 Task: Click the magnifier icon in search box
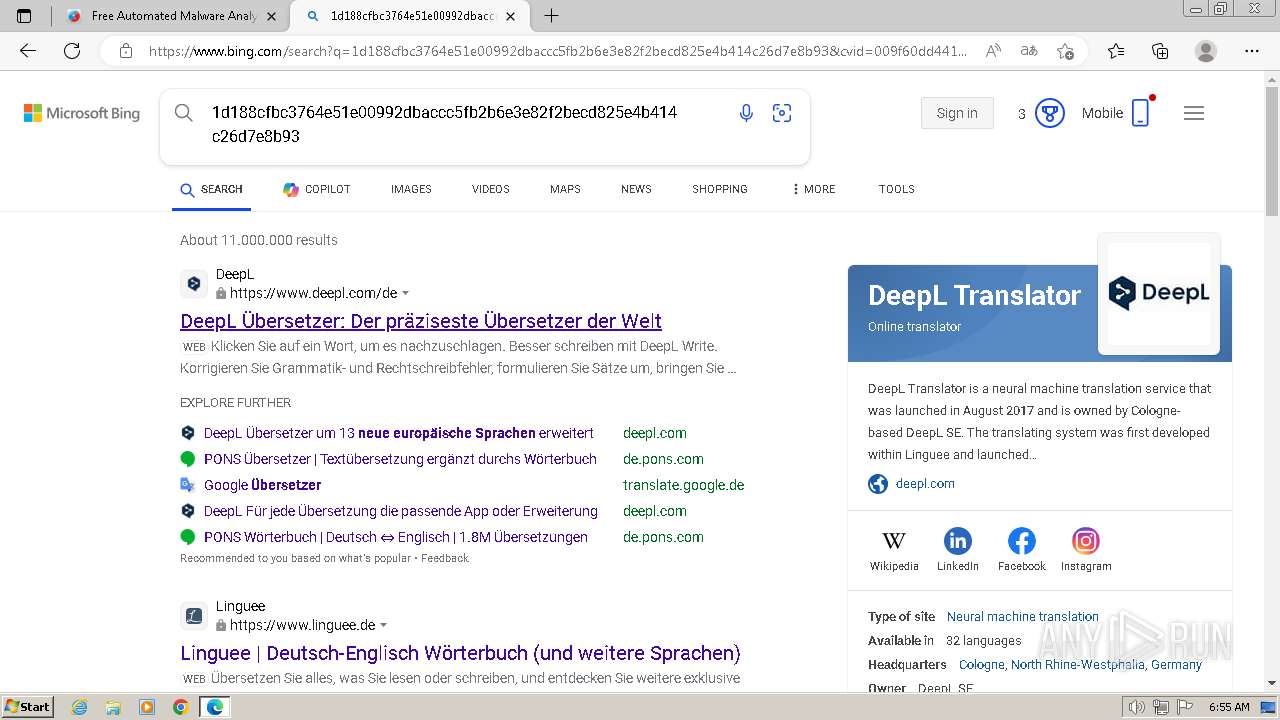[x=184, y=113]
